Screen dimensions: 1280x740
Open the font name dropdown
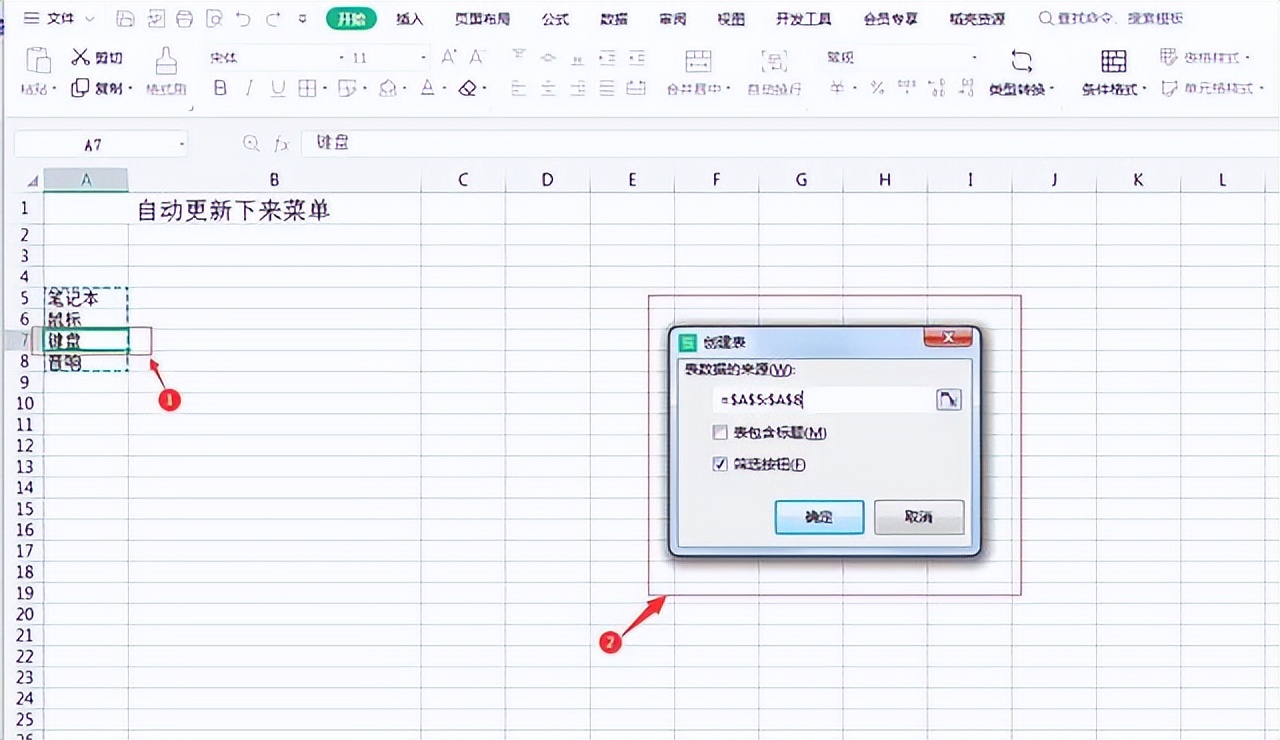(341, 58)
